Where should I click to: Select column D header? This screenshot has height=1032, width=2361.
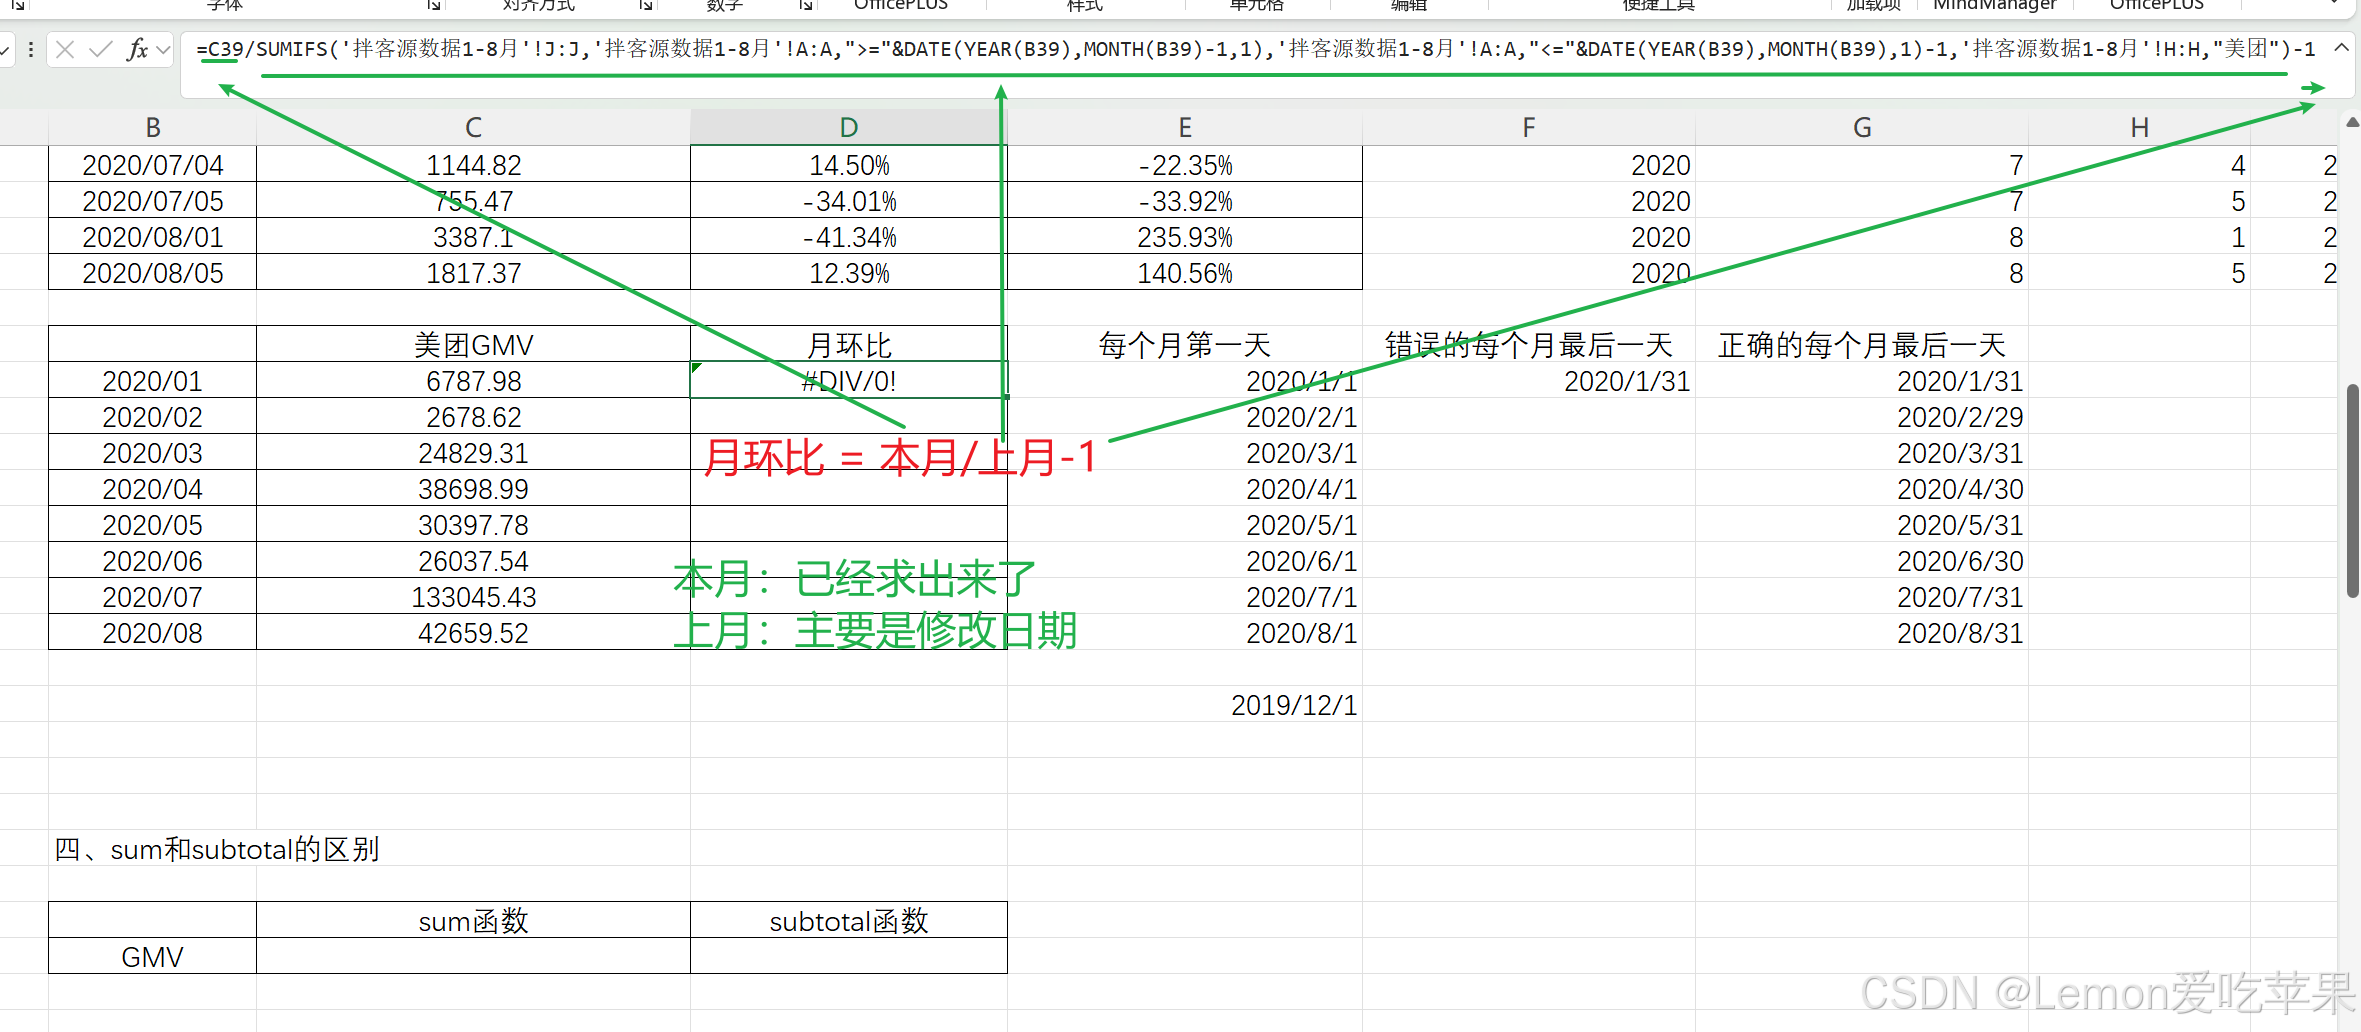(848, 127)
